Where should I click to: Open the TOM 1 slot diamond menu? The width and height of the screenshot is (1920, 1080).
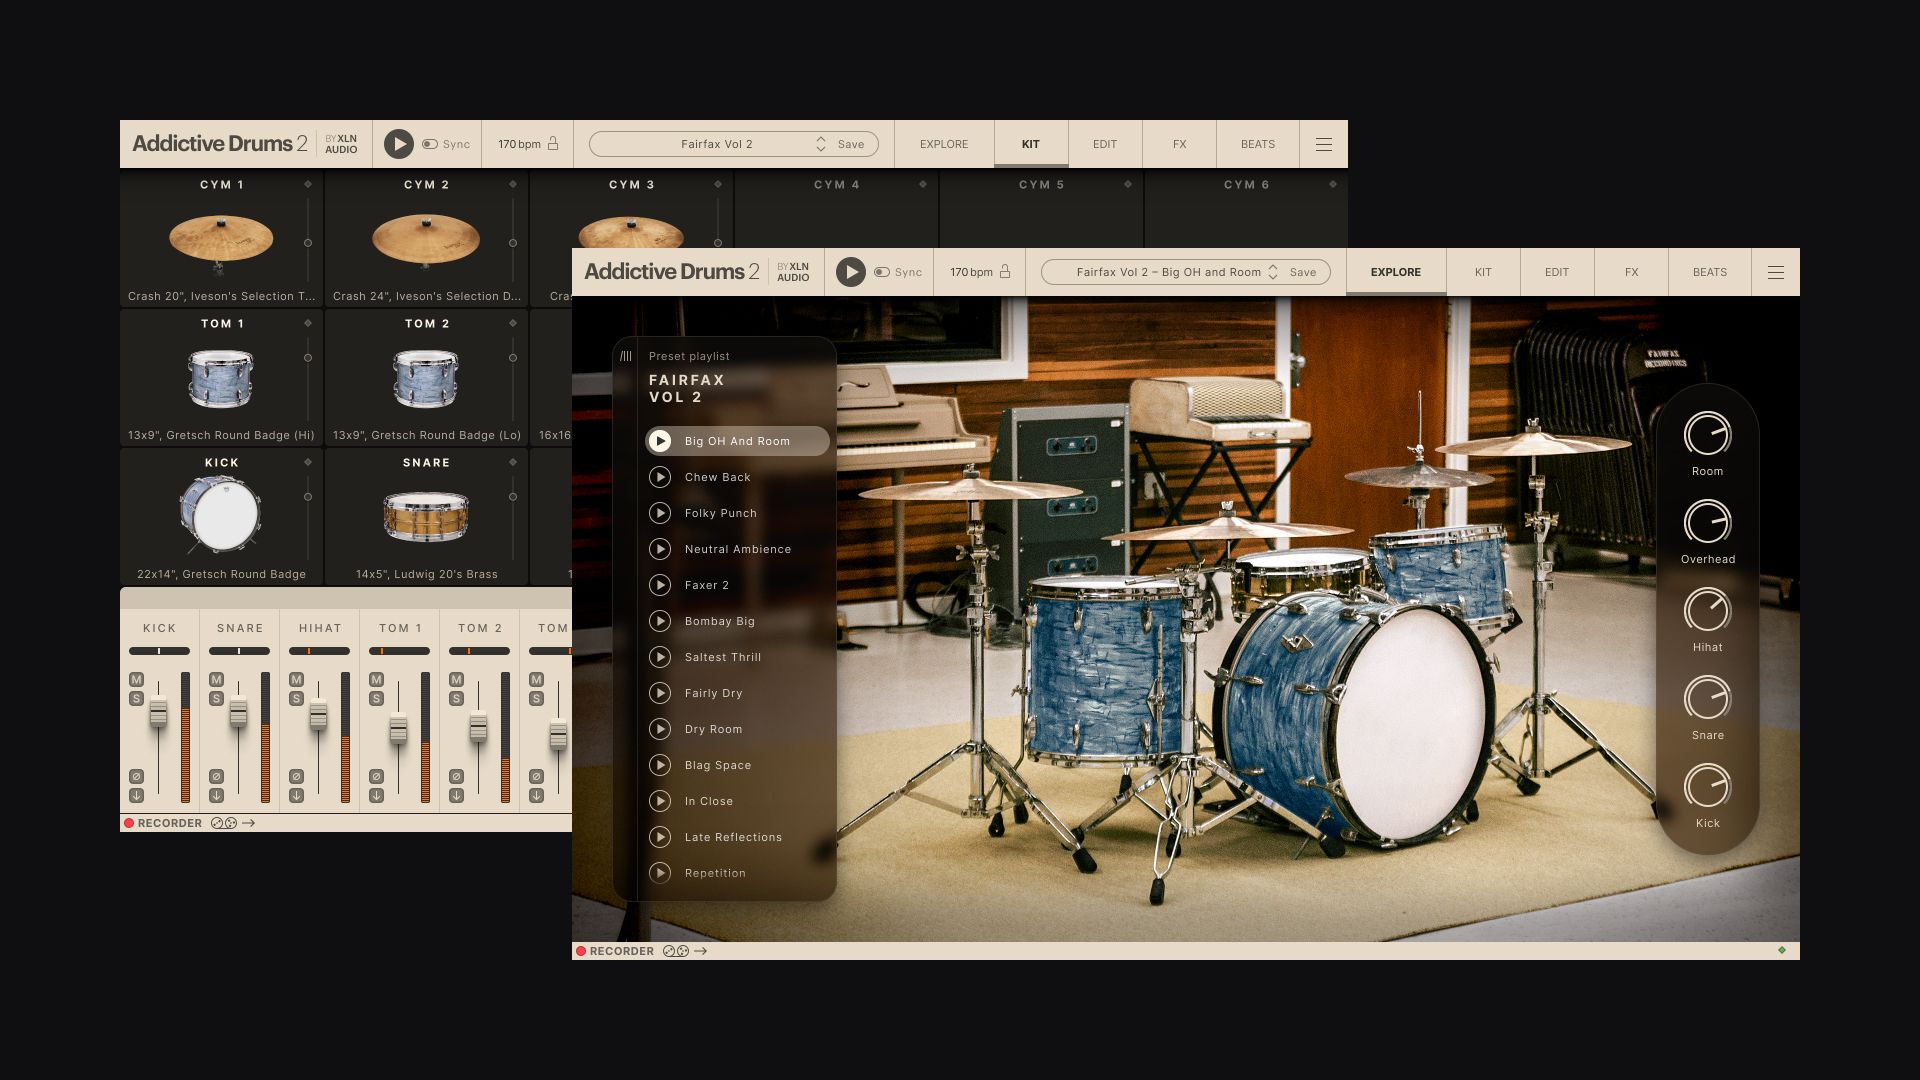(308, 323)
